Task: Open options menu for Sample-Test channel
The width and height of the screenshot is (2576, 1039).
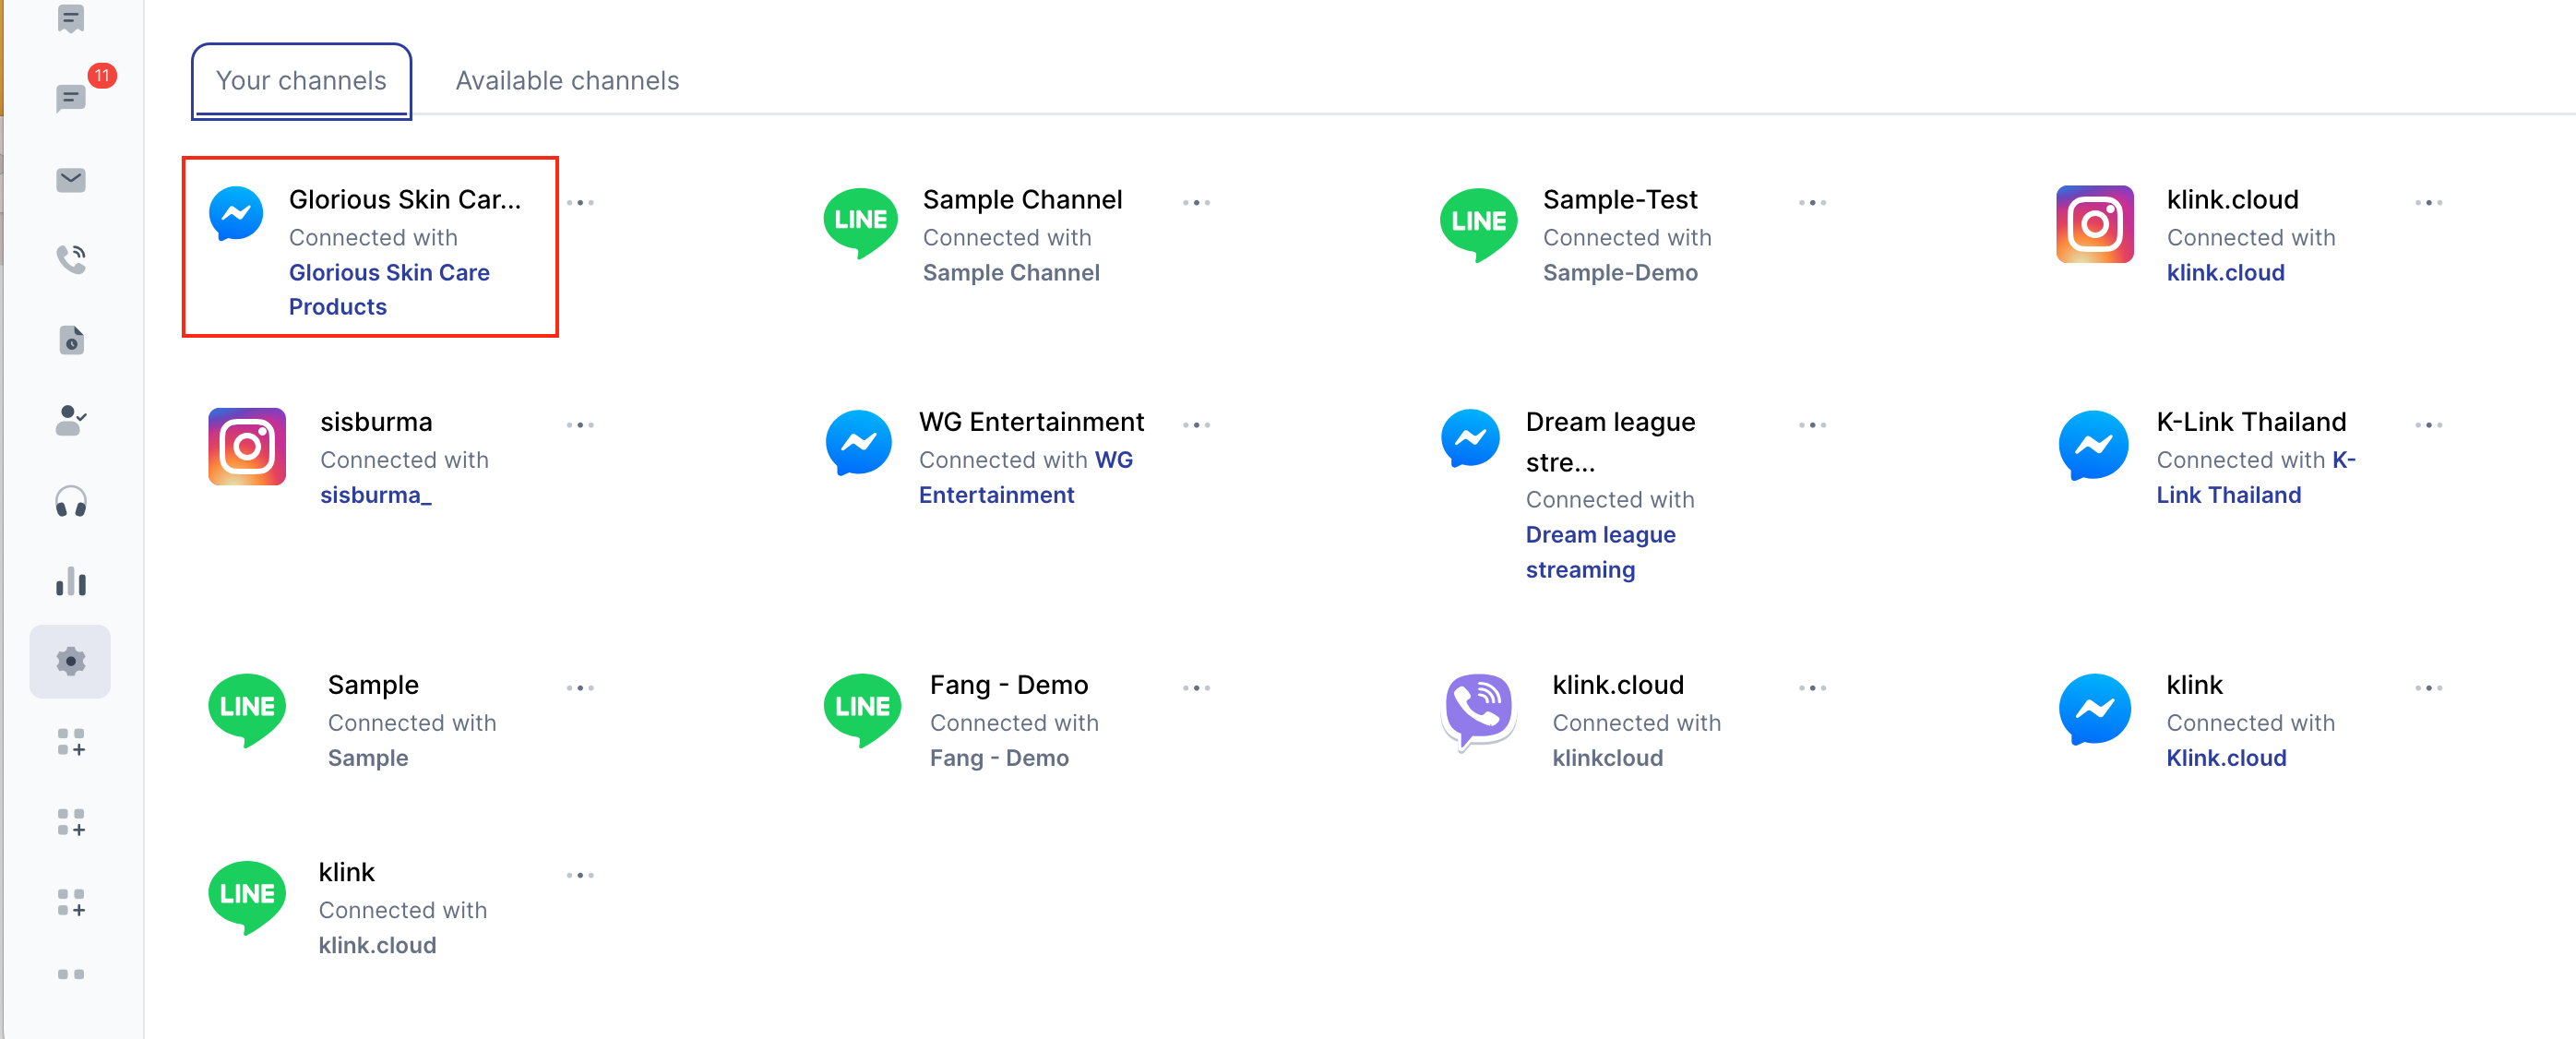Action: [1812, 203]
